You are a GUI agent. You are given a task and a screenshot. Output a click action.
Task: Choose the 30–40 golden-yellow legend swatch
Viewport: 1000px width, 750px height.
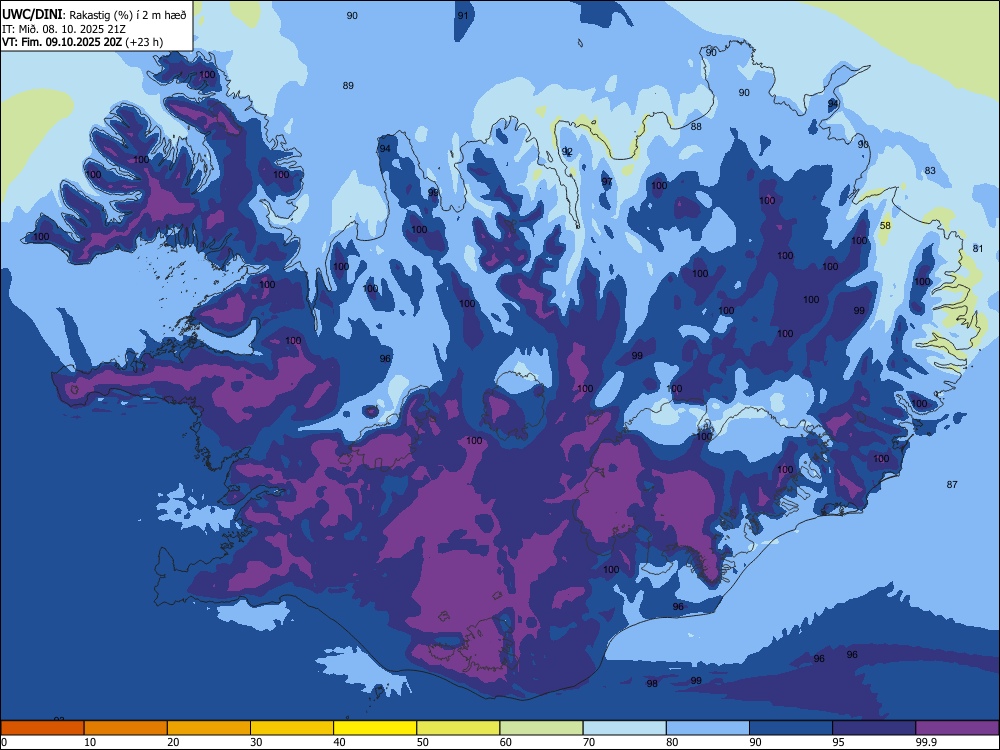point(292,728)
